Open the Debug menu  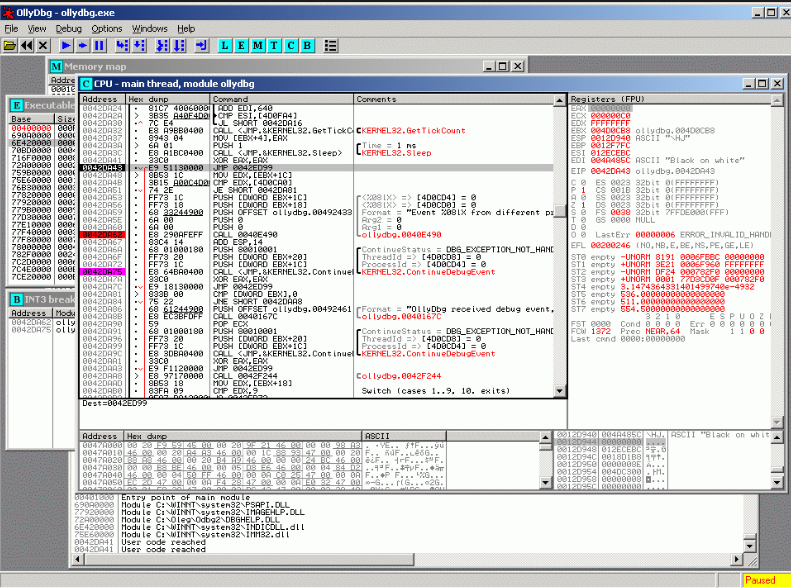[x=69, y=29]
